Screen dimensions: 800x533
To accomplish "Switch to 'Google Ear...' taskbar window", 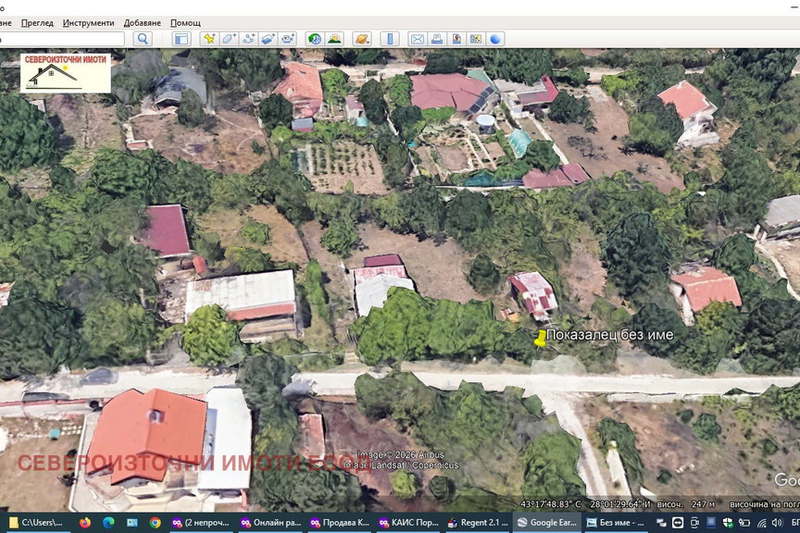I will point(547,523).
